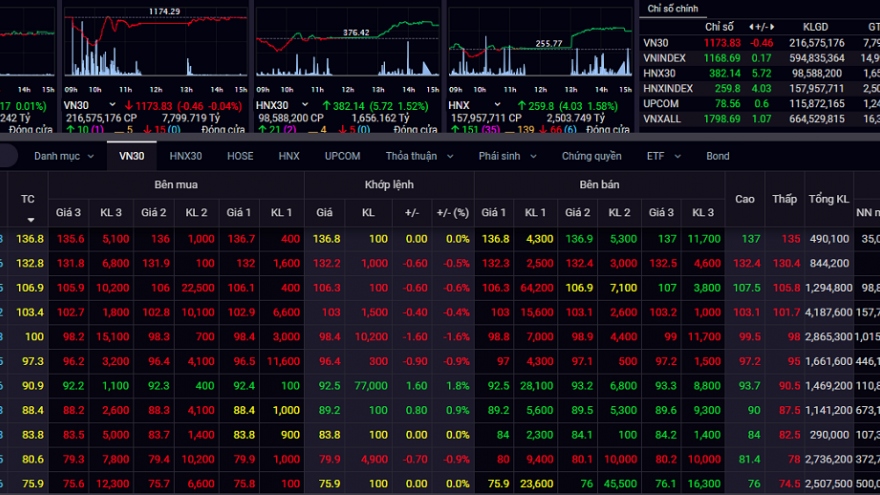
Task: Click the Chỉ số chính panel title
Action: tap(672, 8)
